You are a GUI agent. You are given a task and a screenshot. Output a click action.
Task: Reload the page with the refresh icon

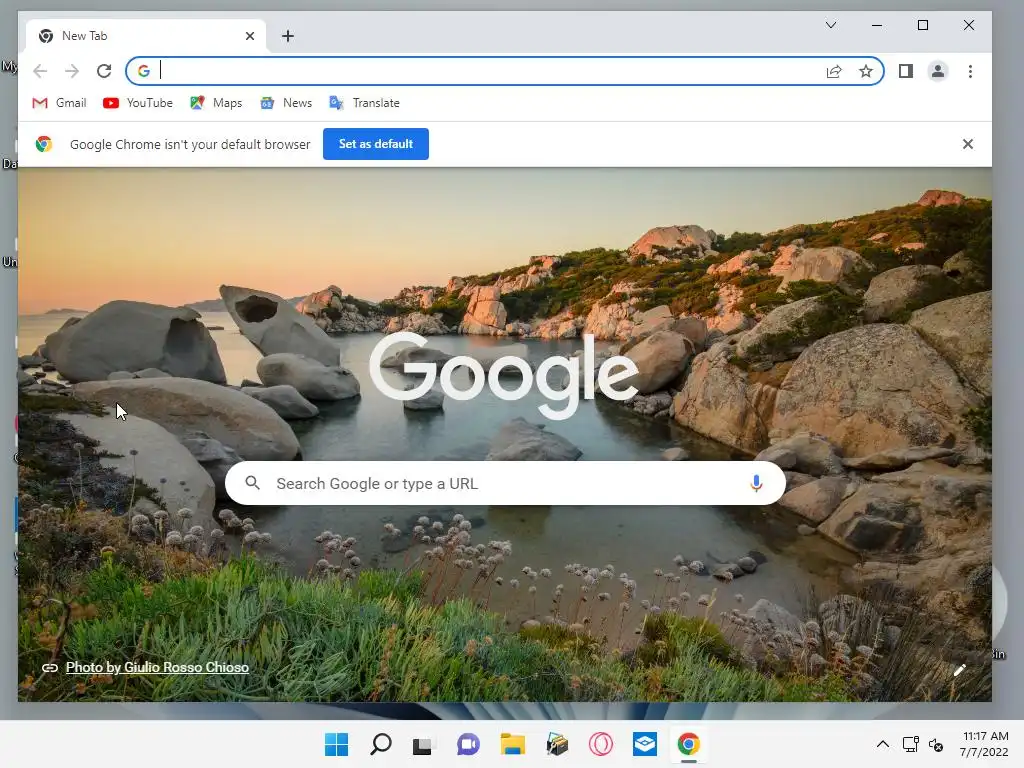[x=104, y=71]
